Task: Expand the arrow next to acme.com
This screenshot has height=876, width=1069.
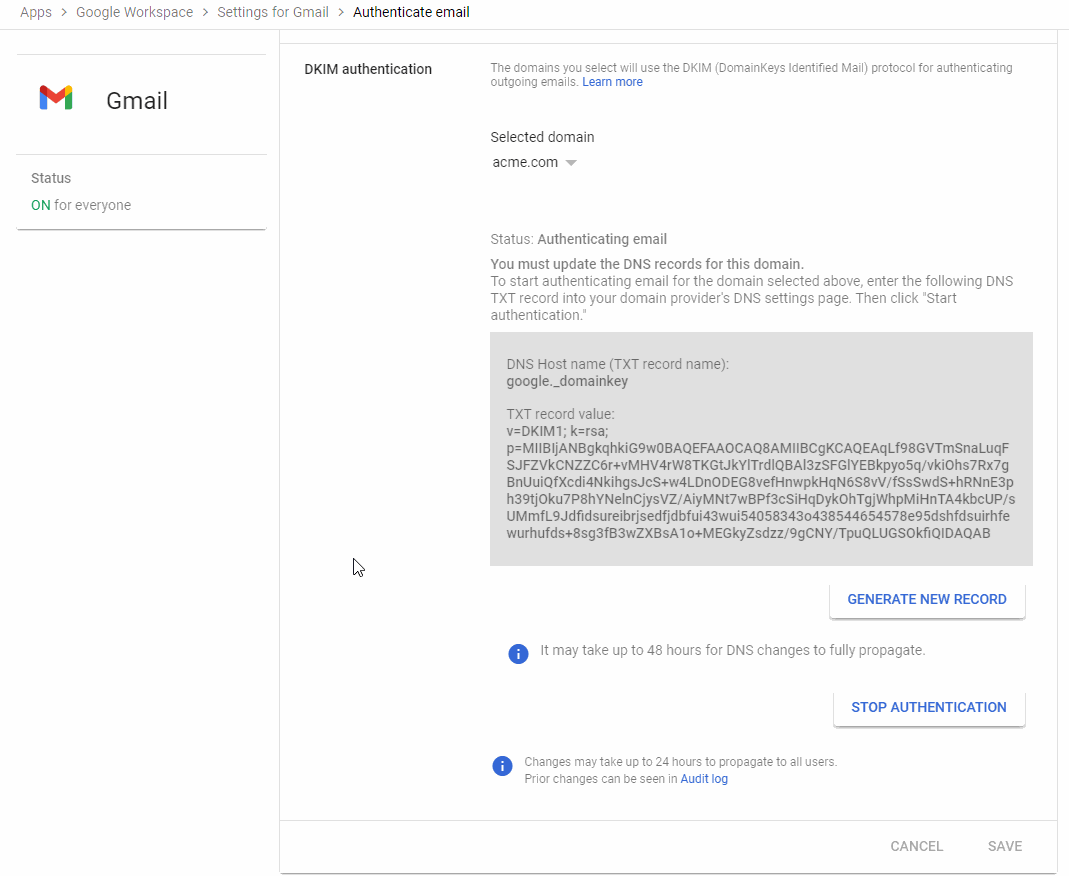Action: tap(570, 162)
